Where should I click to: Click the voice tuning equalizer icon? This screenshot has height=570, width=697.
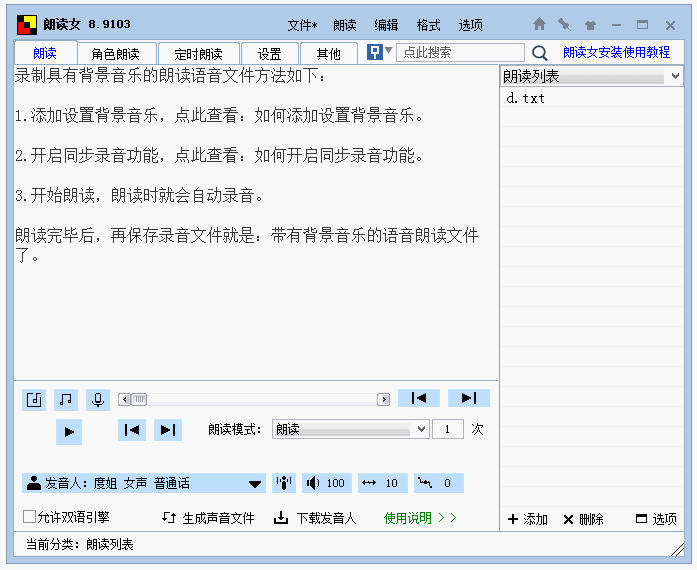coord(284,483)
